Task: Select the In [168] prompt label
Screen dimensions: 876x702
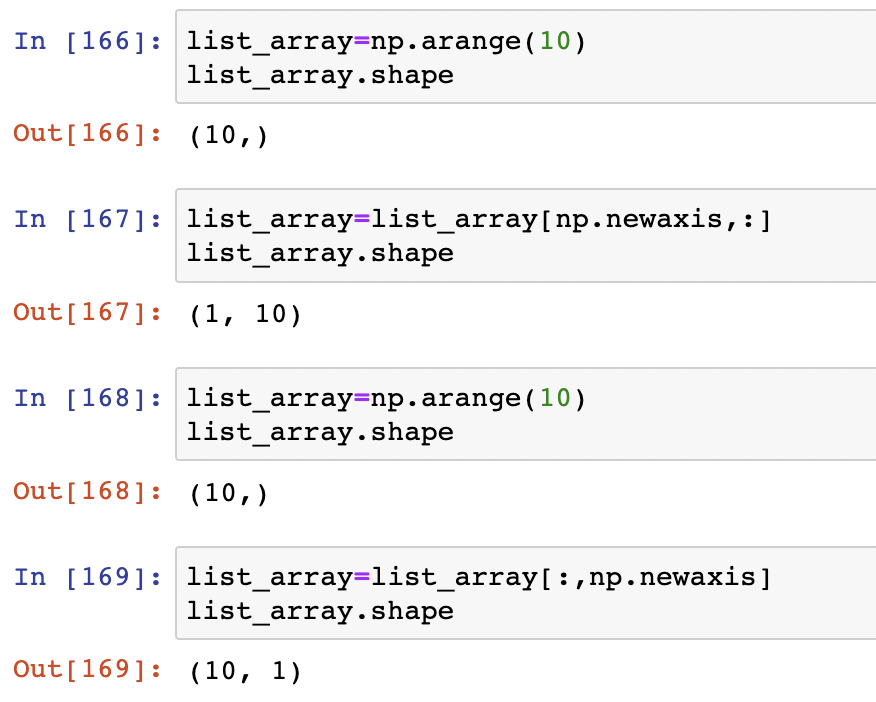Action: click(88, 398)
